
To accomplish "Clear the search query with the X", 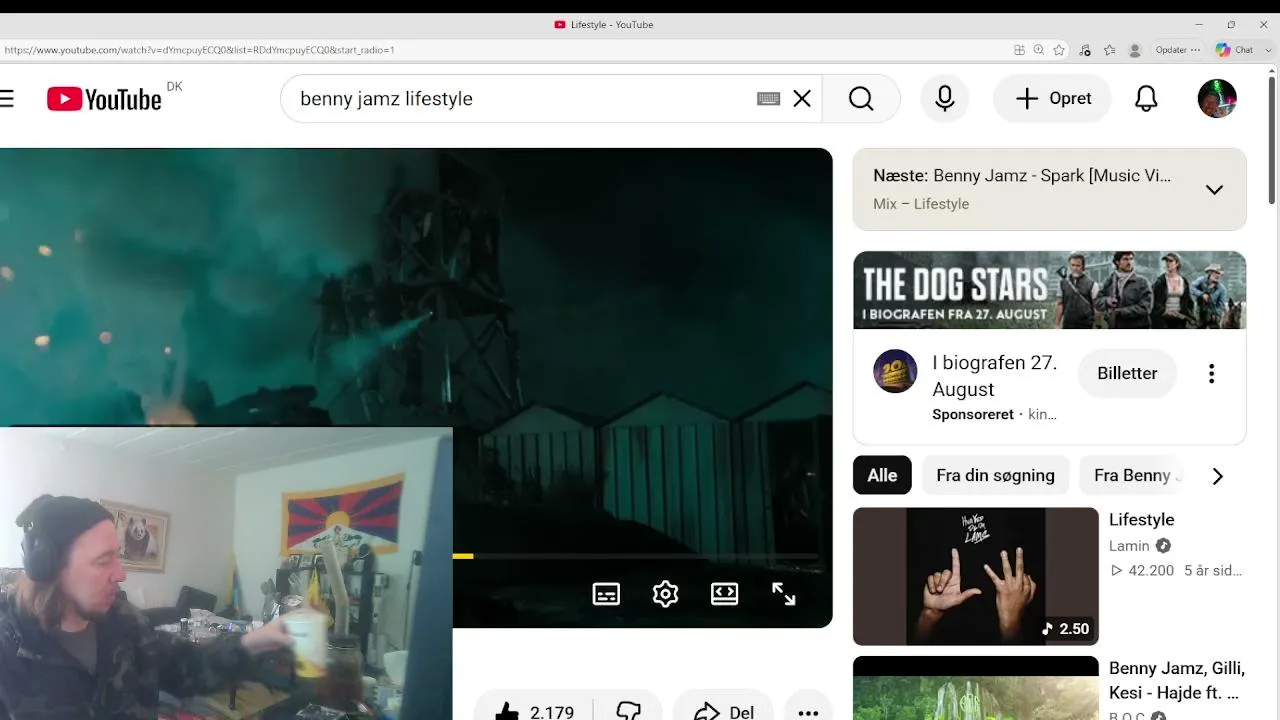I will [x=802, y=99].
